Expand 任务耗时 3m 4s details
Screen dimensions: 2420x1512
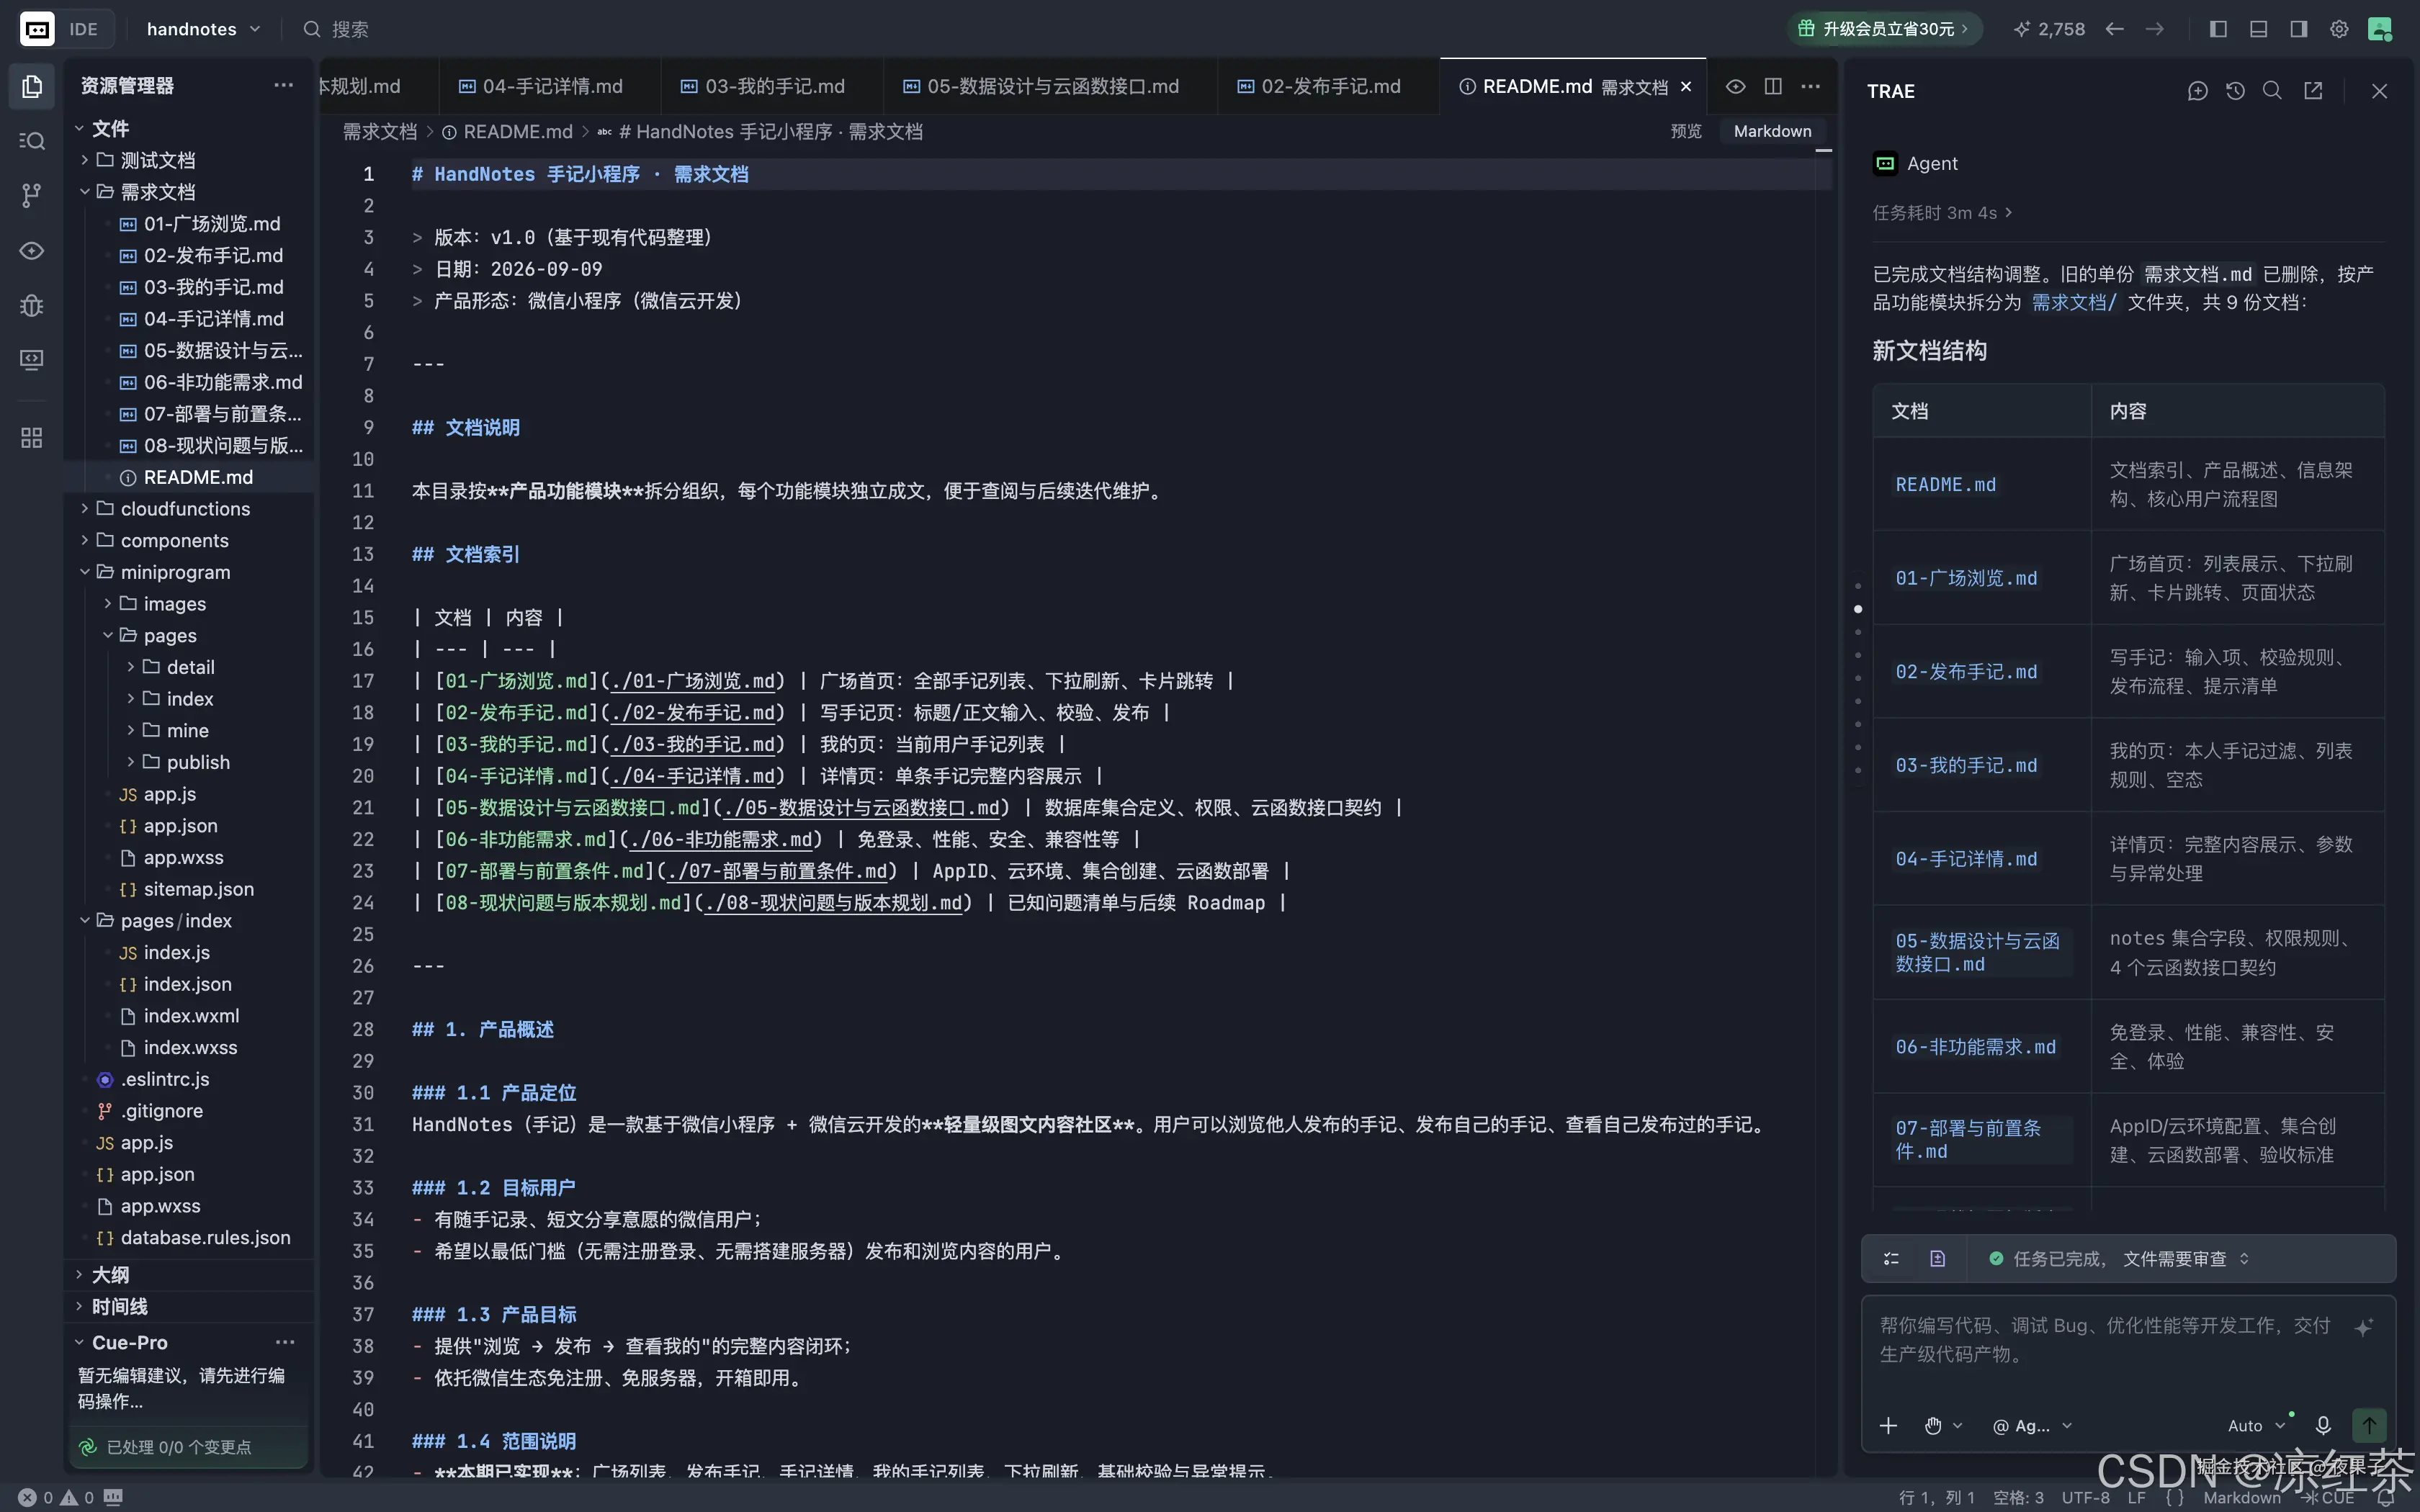pyautogui.click(x=1942, y=212)
